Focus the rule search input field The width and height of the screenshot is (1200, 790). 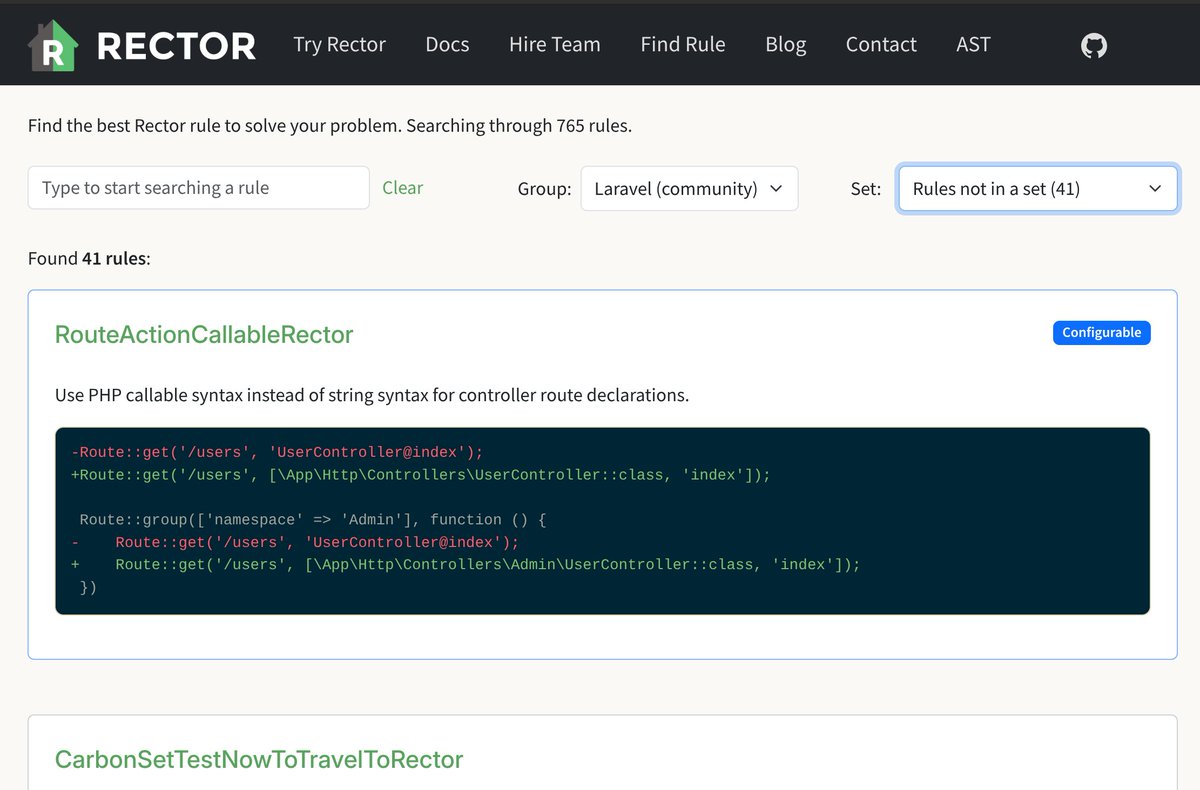pos(199,188)
